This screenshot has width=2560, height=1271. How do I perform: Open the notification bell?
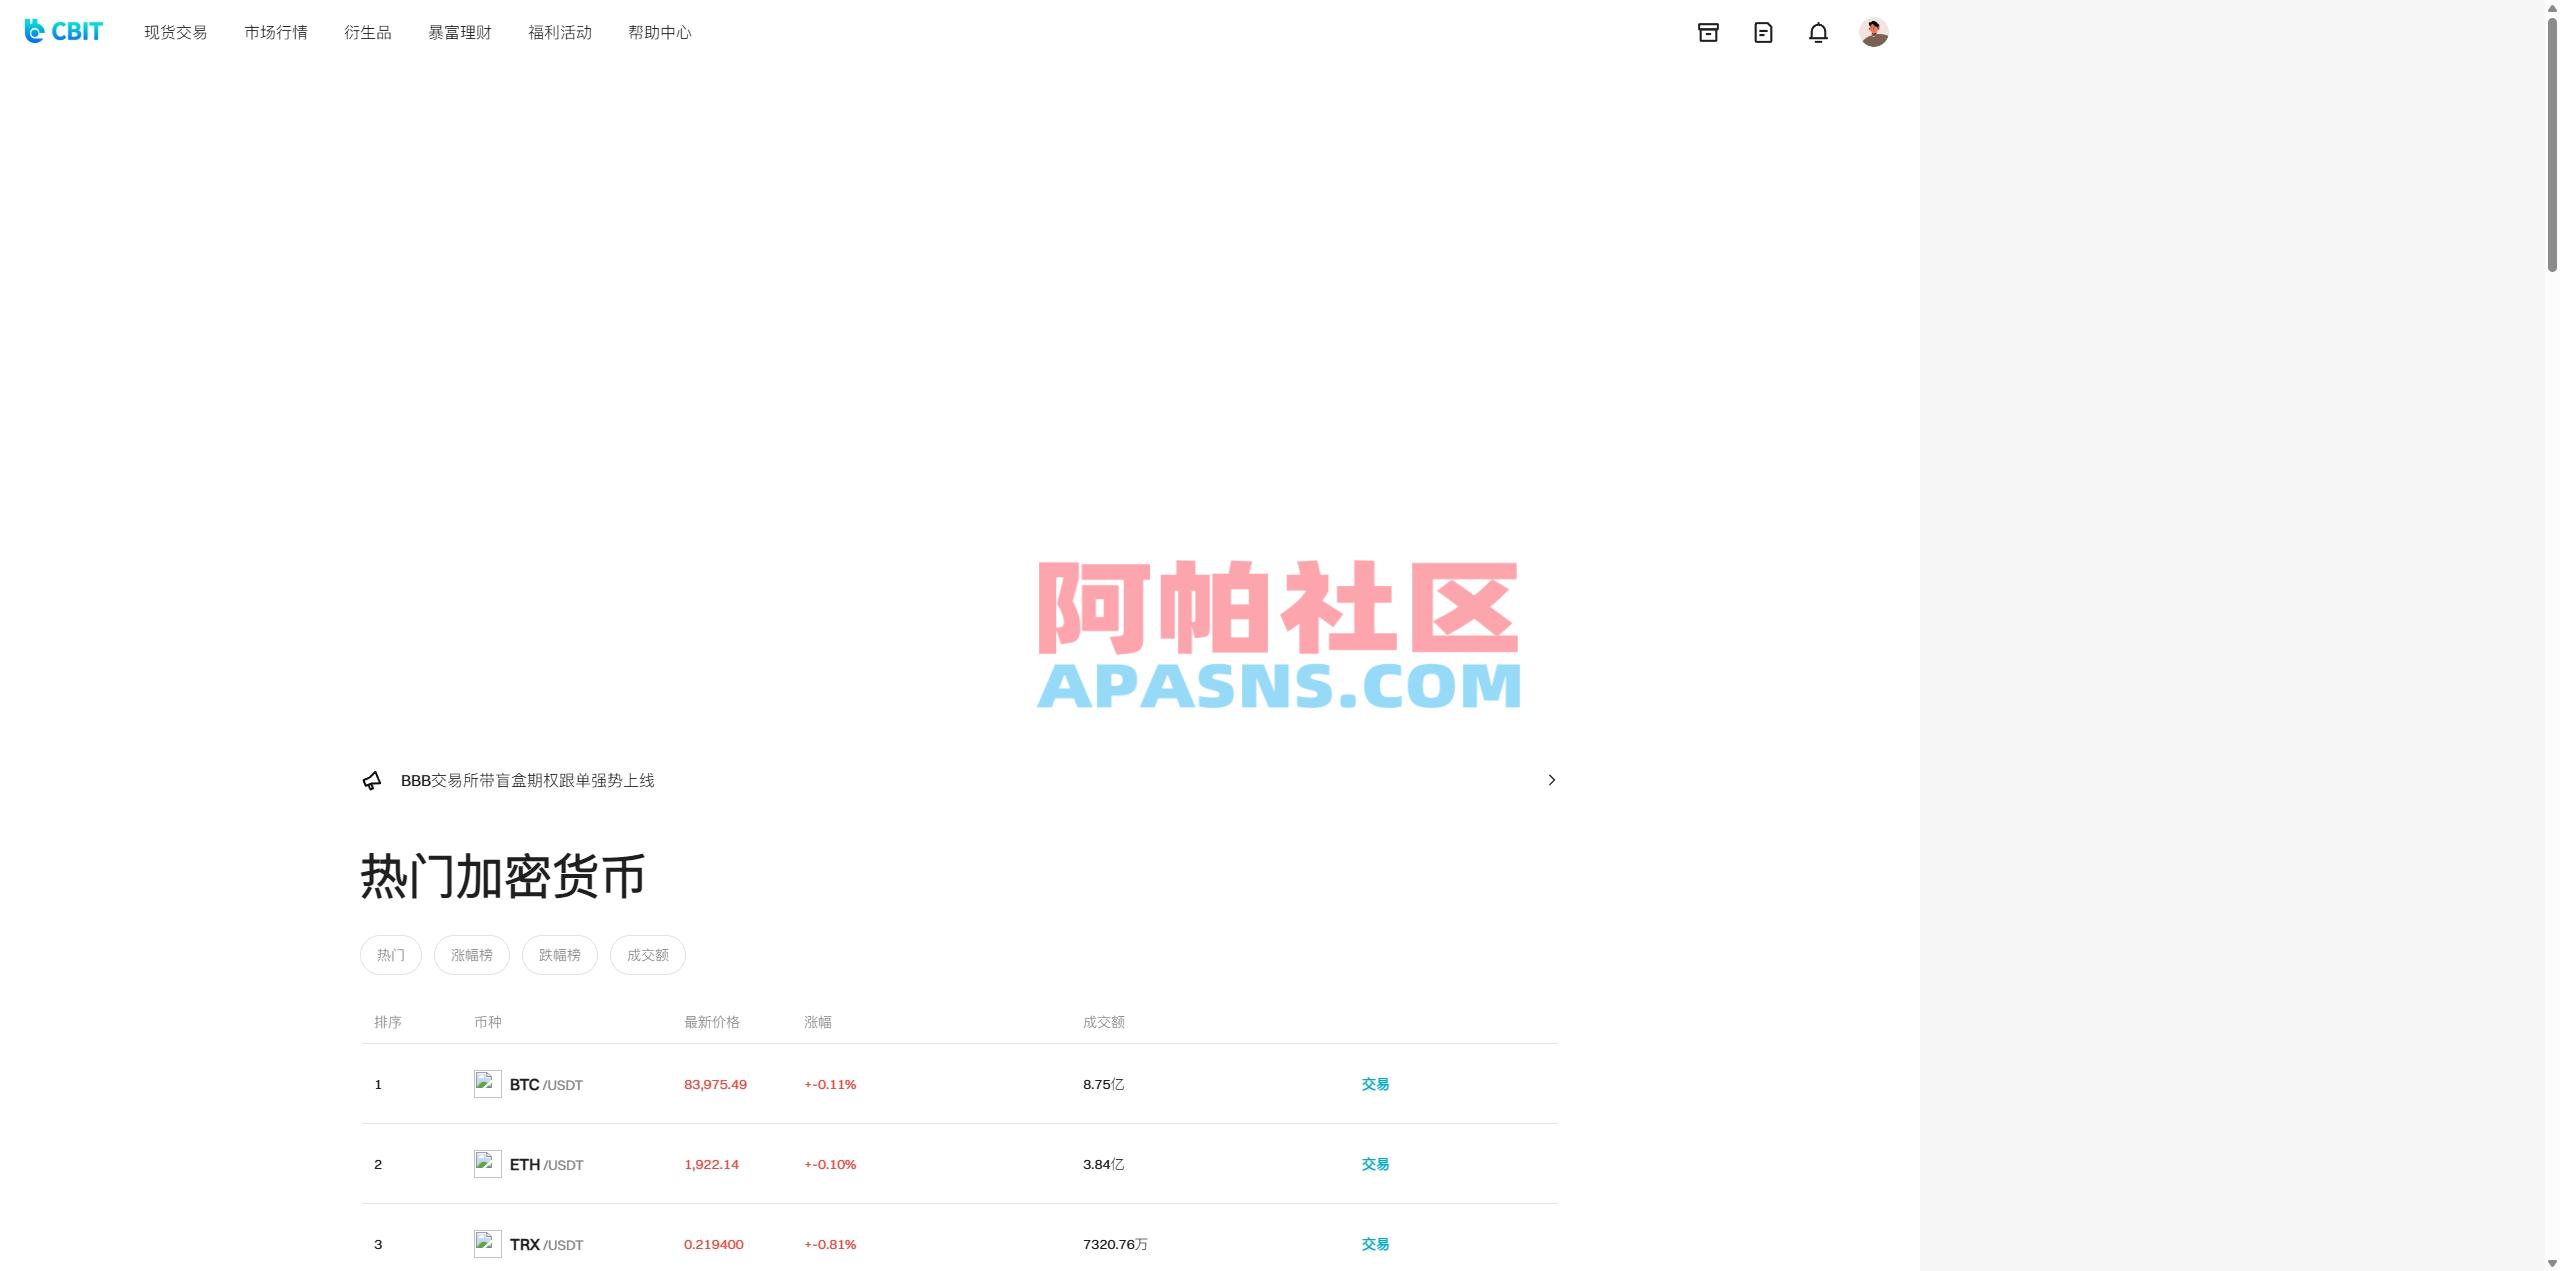(x=1818, y=32)
